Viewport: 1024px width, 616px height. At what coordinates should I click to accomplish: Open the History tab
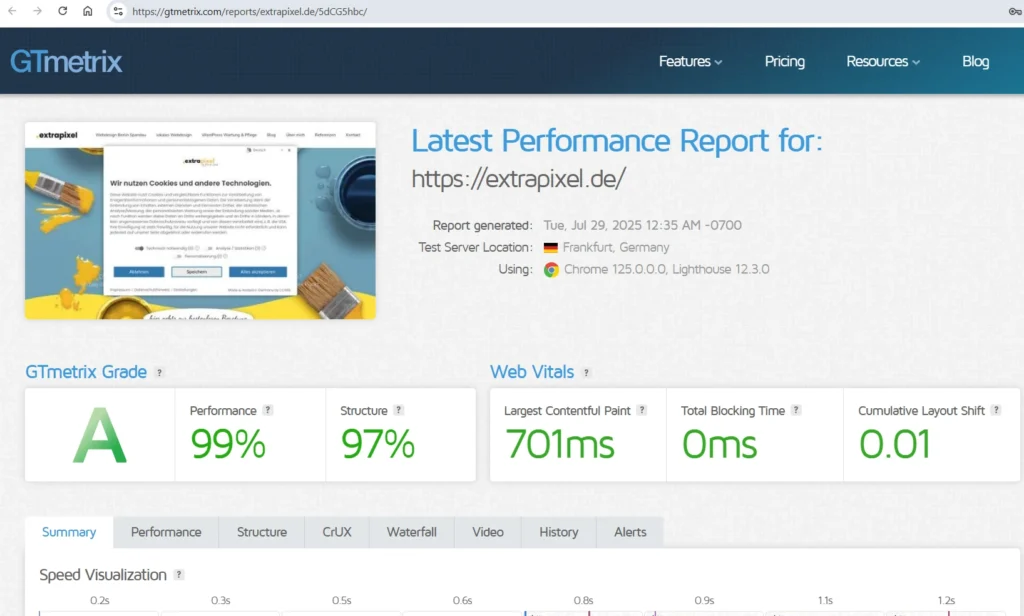pyautogui.click(x=558, y=532)
